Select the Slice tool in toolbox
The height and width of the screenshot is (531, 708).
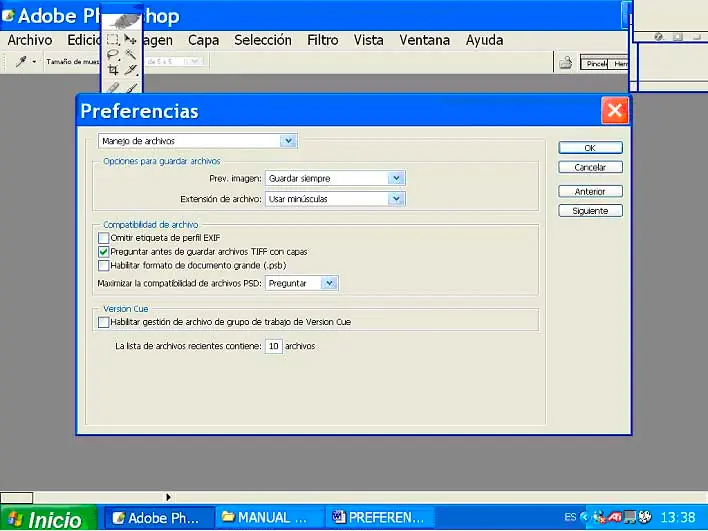(130, 70)
